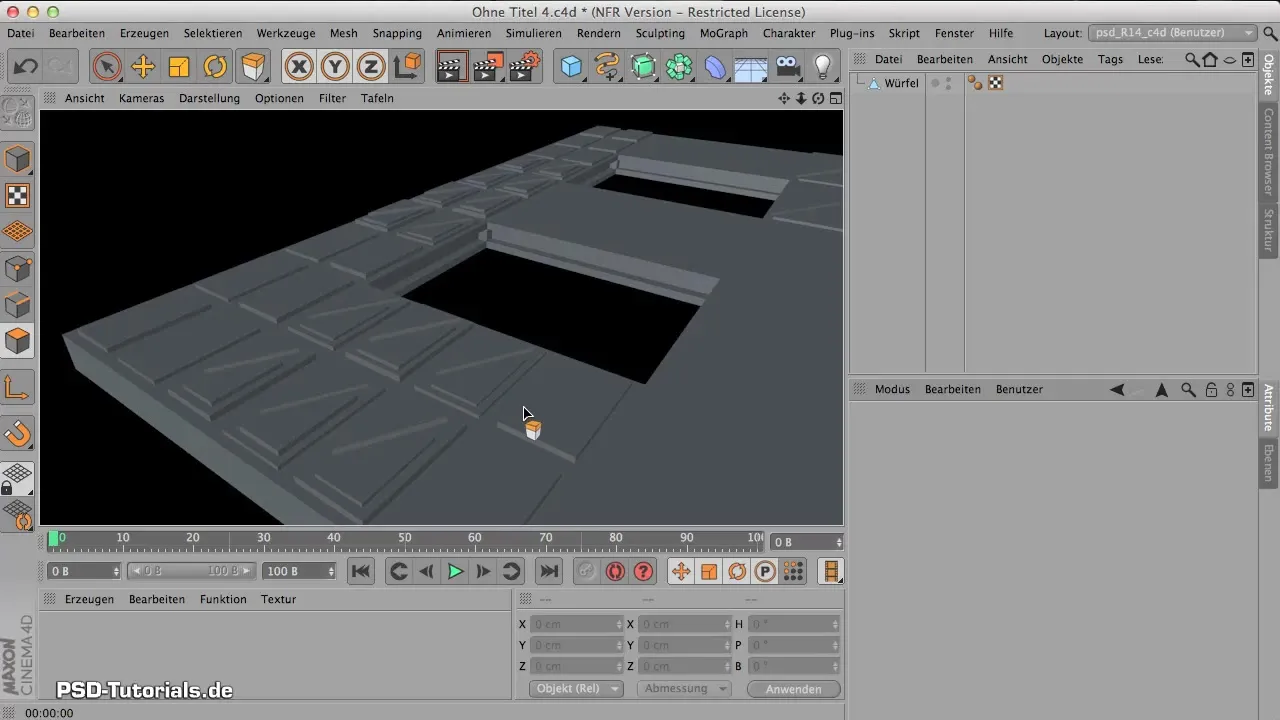Switch to the Ebenen tab
Image resolution: width=1280 pixels, height=720 pixels.
(1268, 461)
